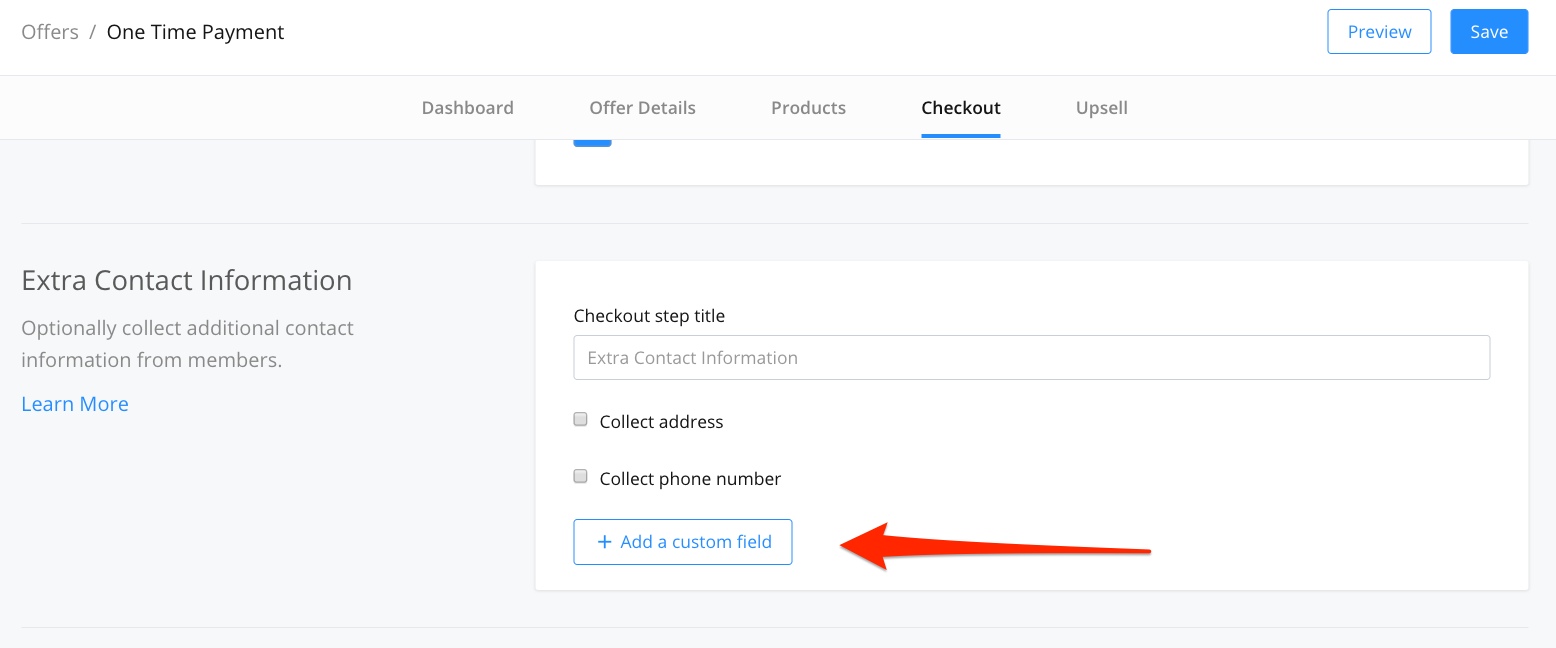Screen dimensions: 1556x648
Task: Select the Checkout tab
Action: pyautogui.click(x=961, y=108)
